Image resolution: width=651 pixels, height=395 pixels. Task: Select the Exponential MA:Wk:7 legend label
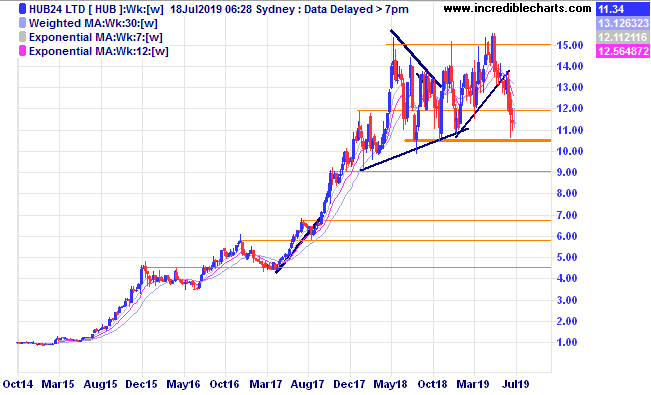[95, 37]
